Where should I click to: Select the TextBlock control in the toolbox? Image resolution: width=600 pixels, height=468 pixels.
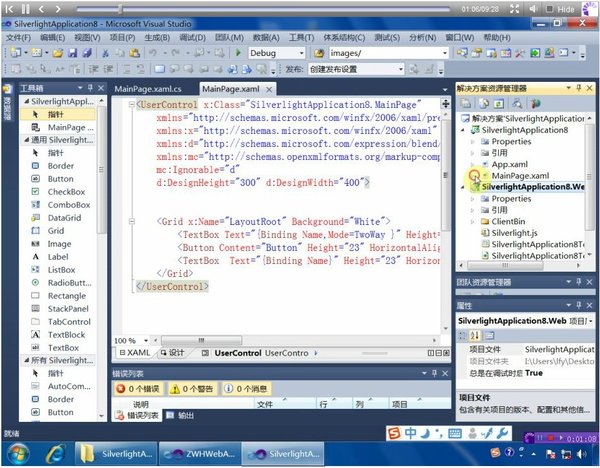(67, 335)
